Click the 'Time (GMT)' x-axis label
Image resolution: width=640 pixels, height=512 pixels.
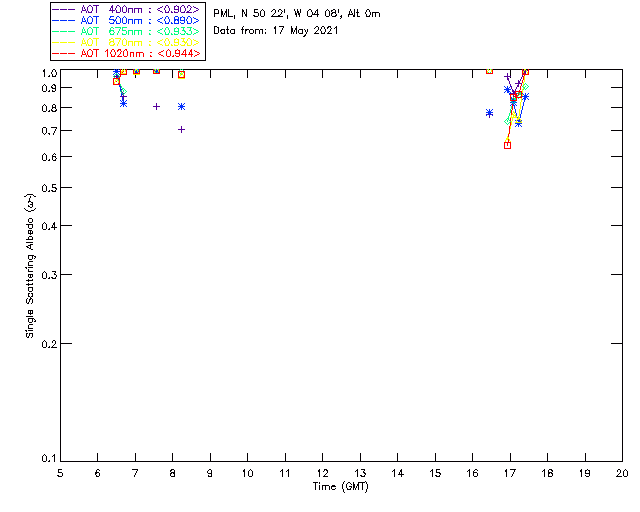tap(340, 487)
